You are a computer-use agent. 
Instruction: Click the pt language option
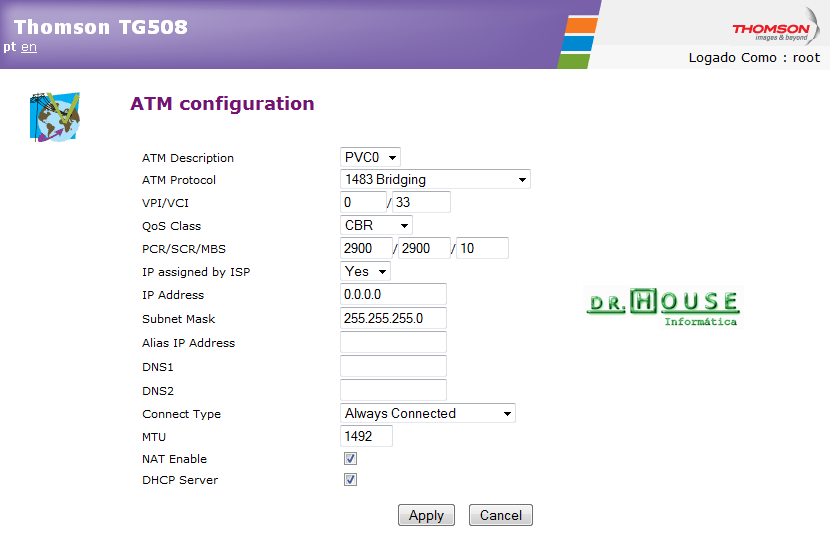[10, 47]
